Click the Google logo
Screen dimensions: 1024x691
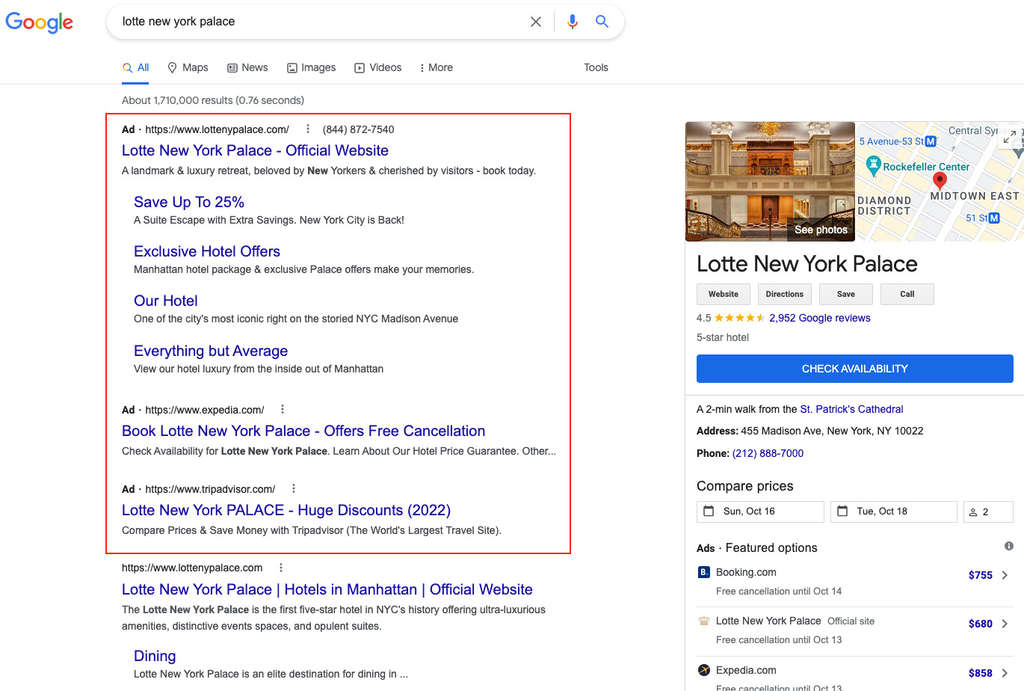[39, 22]
